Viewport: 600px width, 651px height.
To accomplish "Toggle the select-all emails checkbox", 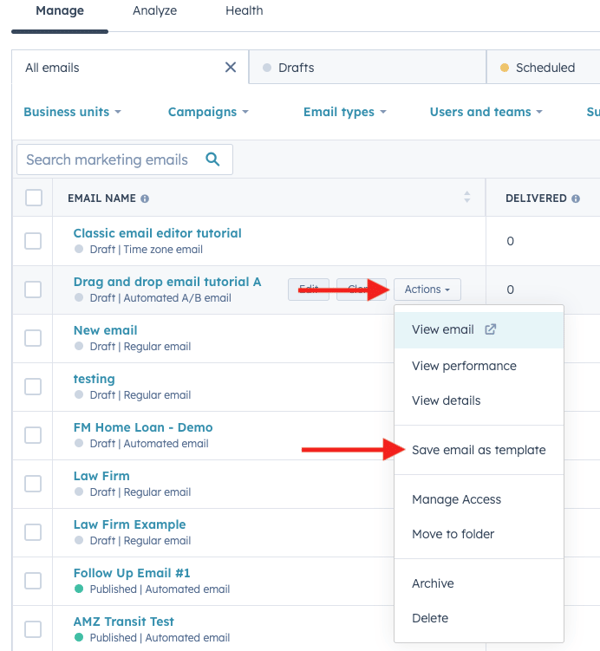I will point(34,198).
